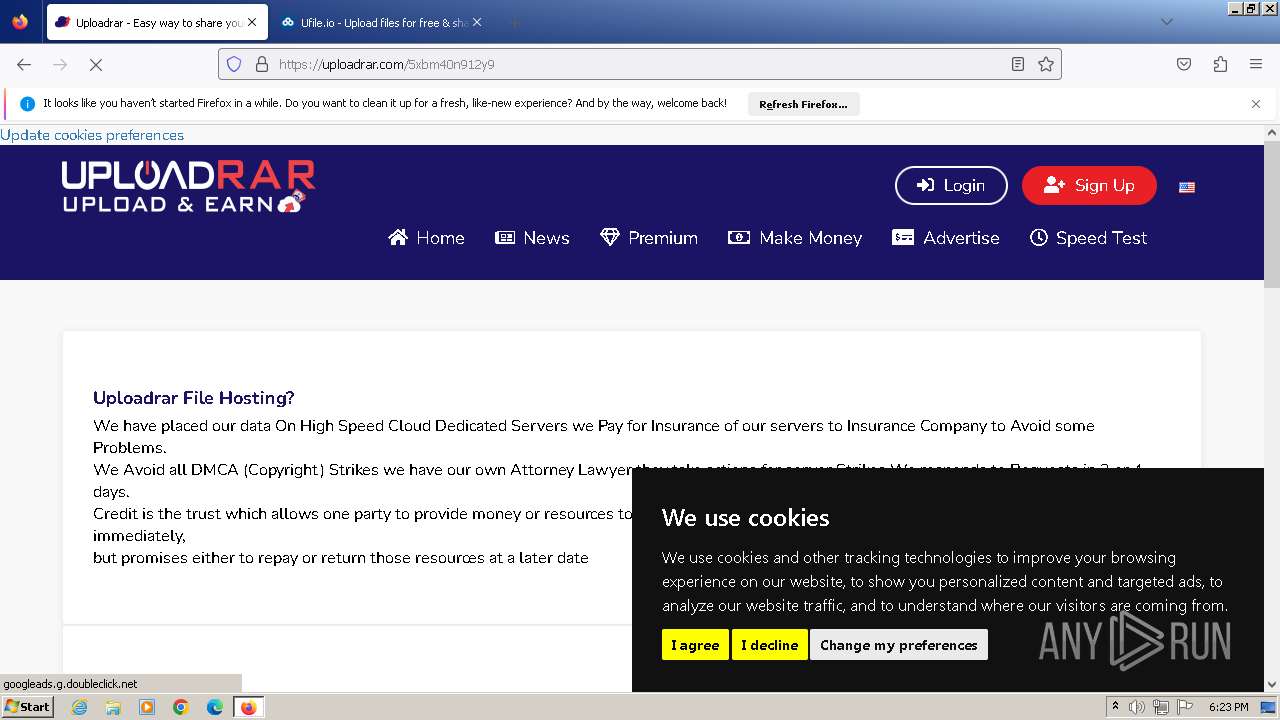Go back one page
Image resolution: width=1280 pixels, height=720 pixels.
[24, 64]
